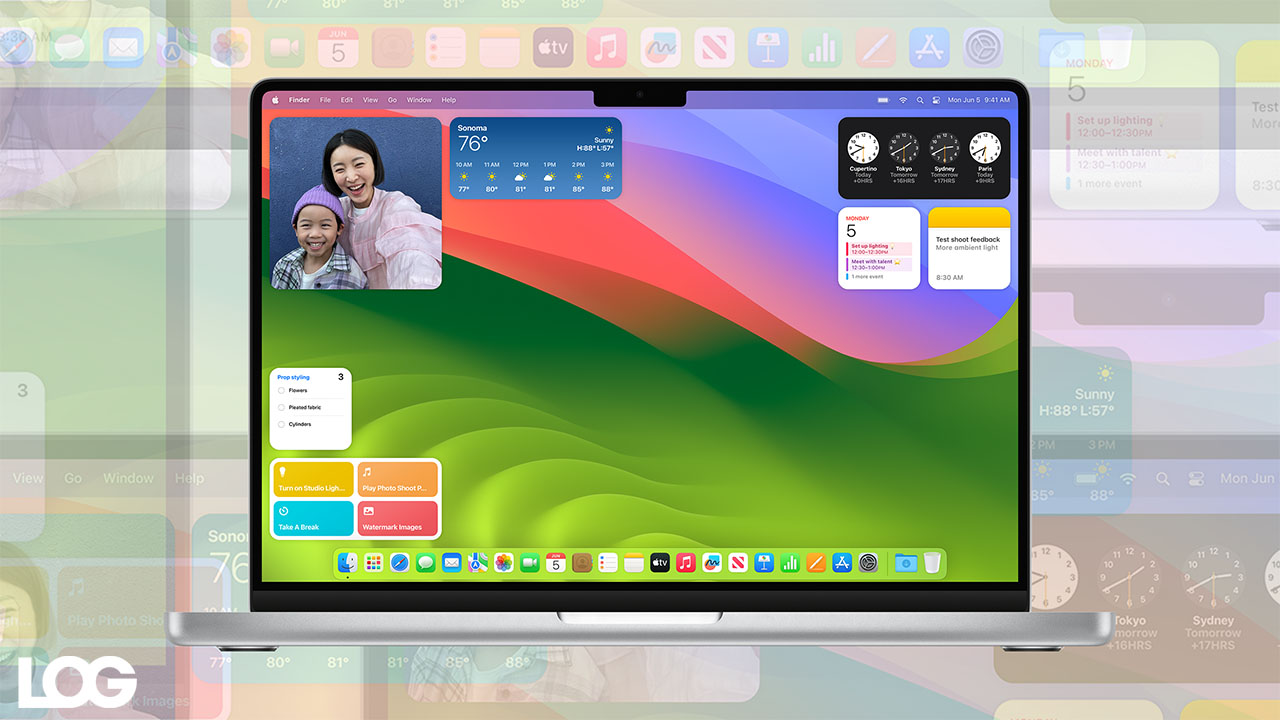Open the Help menu
This screenshot has height=720, width=1280.
(448, 100)
